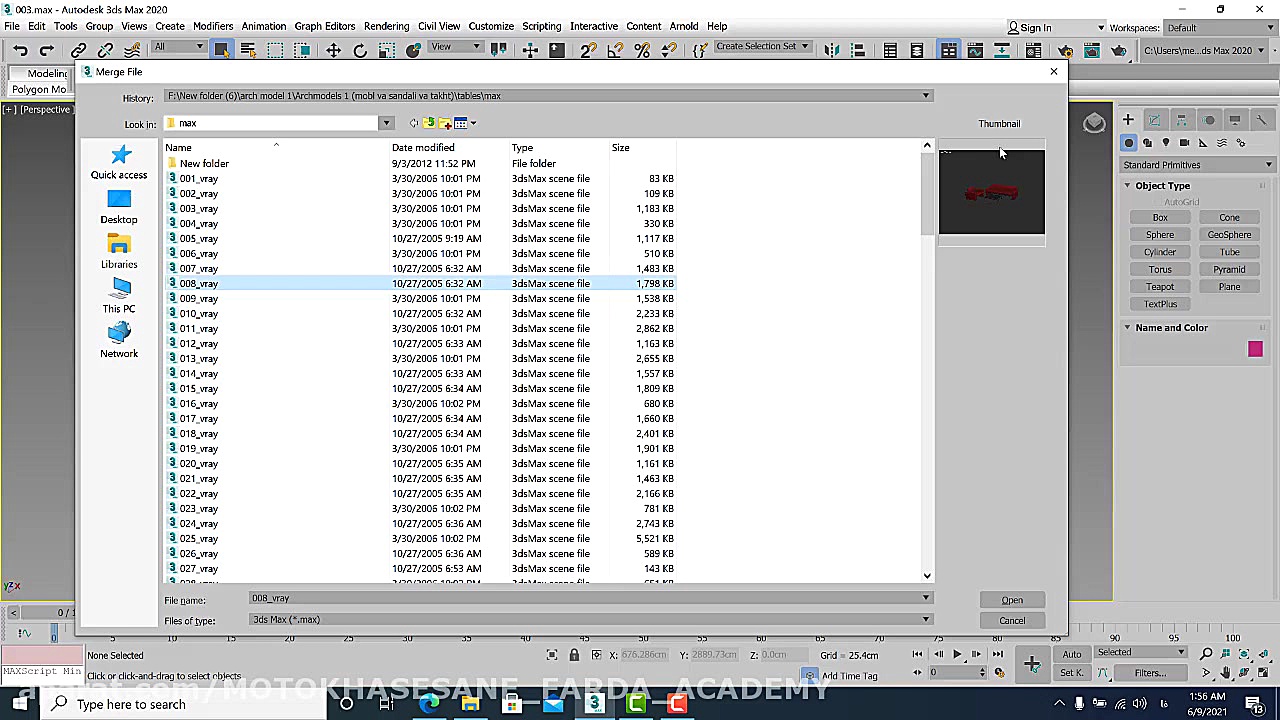Open the View coordinate system dropdown
This screenshot has height=720, width=1280.
click(454, 47)
